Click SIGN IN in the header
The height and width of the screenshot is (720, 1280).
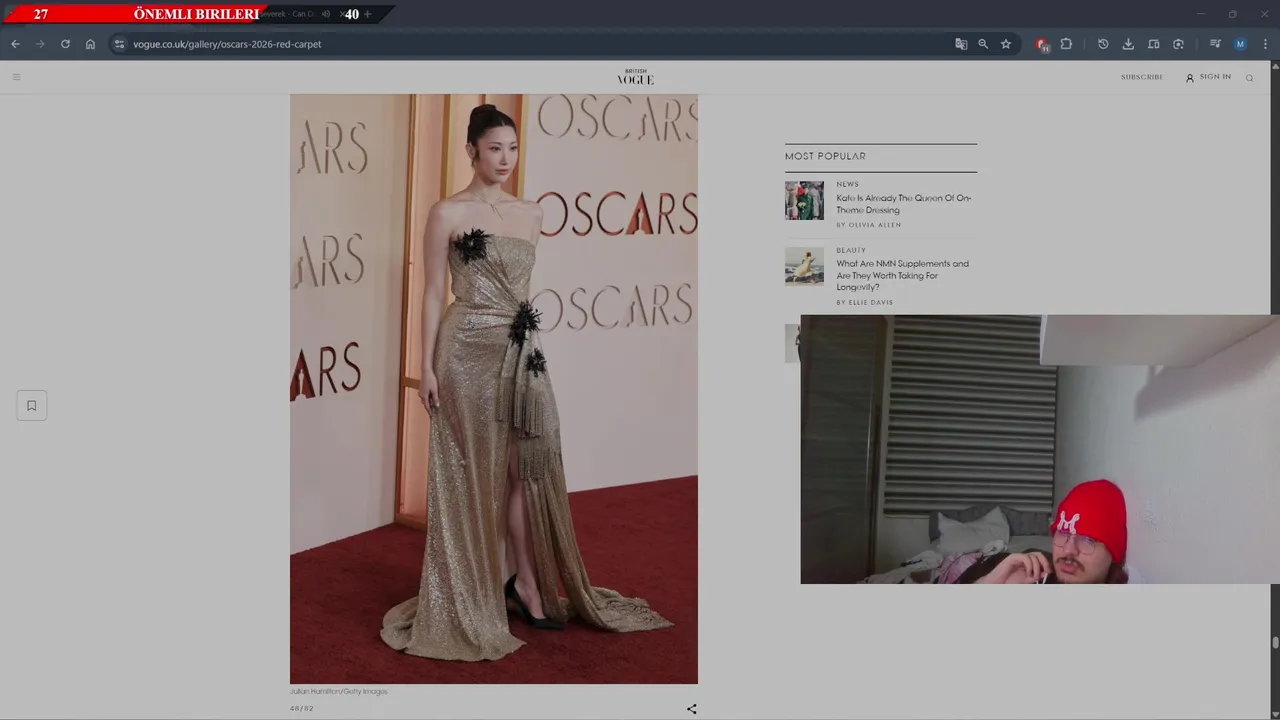pos(1208,77)
